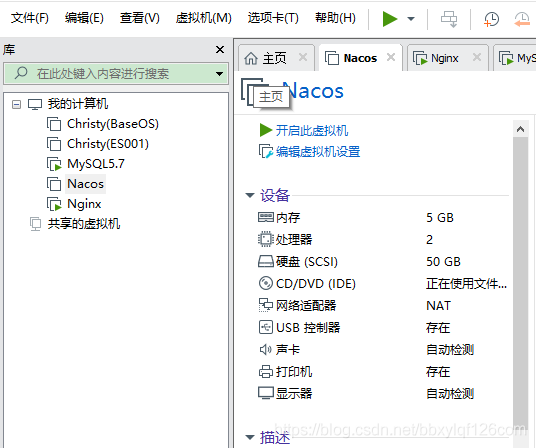Viewport: 536px width, 448px height.
Task: Click the MySQL5.7 running VM icon
Action: pos(54,164)
